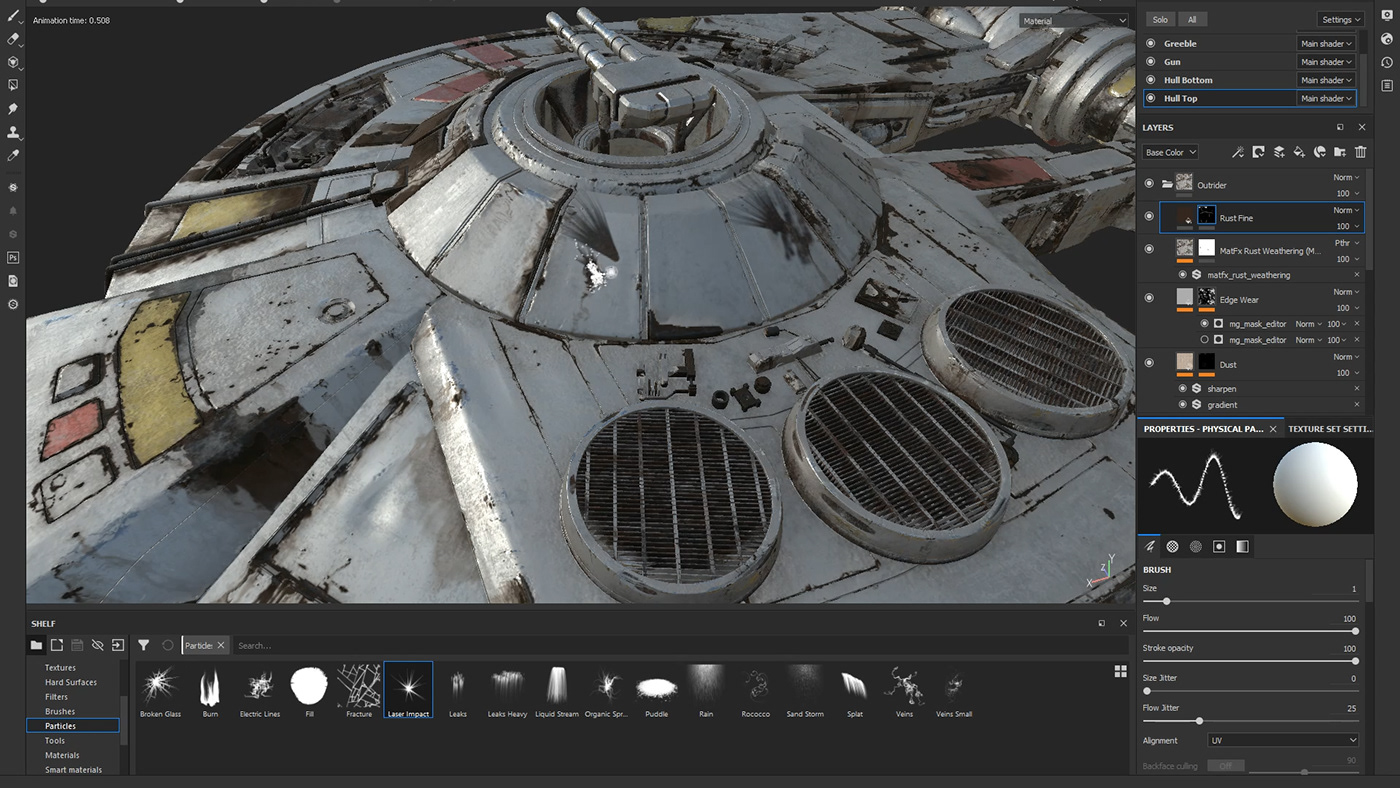Click the shelf import resources icon
Viewport: 1400px width, 788px height.
(x=117, y=645)
